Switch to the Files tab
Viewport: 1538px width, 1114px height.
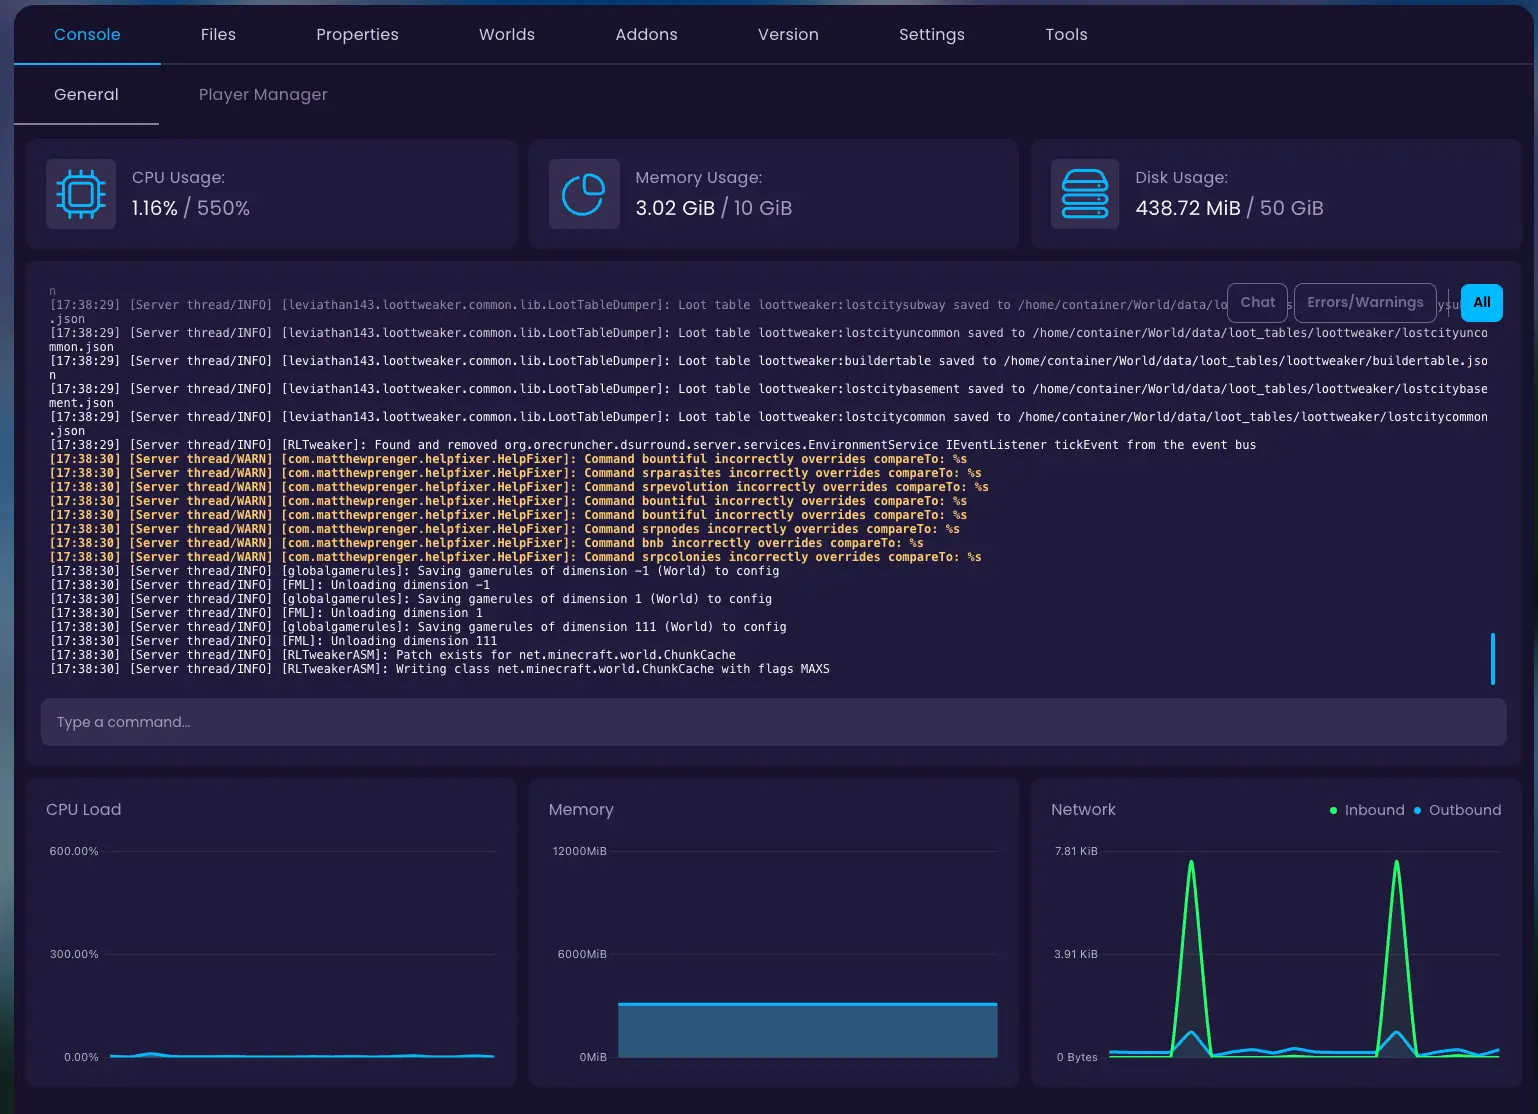(x=218, y=34)
